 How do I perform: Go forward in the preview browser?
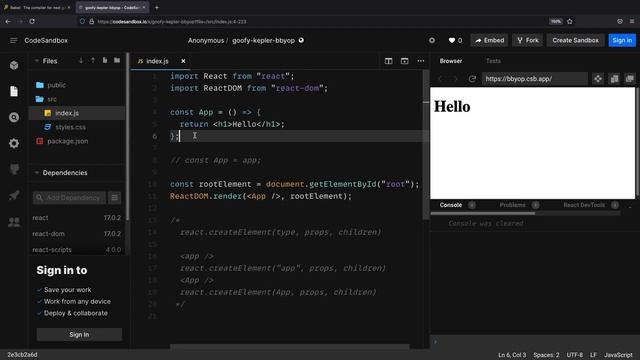(x=455, y=79)
